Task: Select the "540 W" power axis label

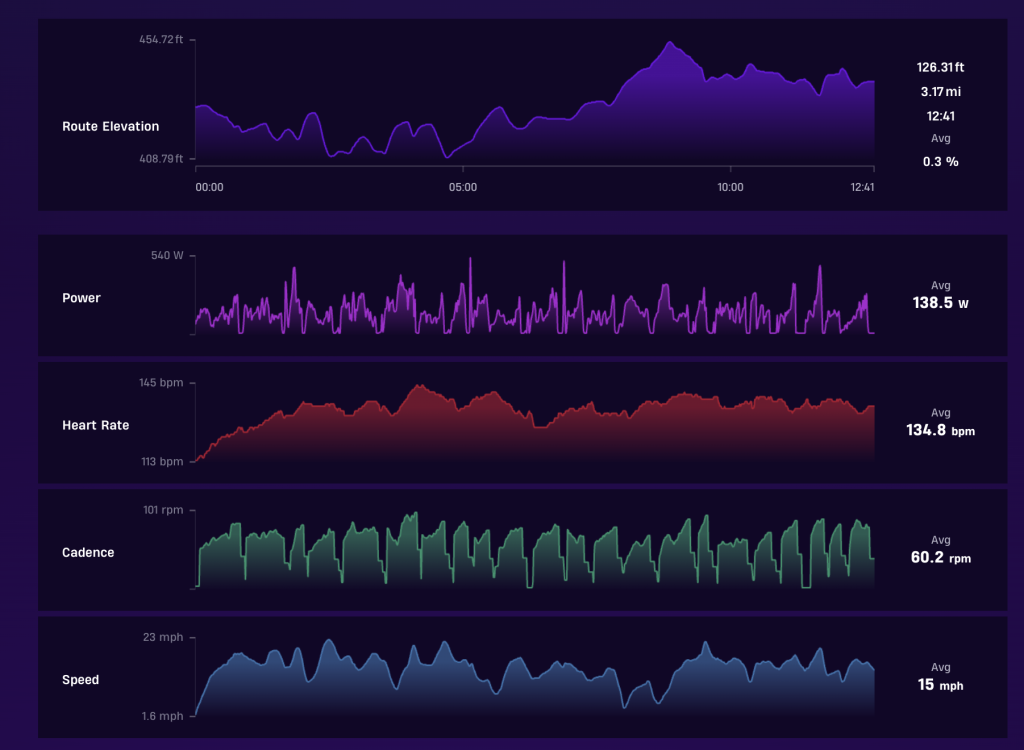Action: (x=167, y=255)
